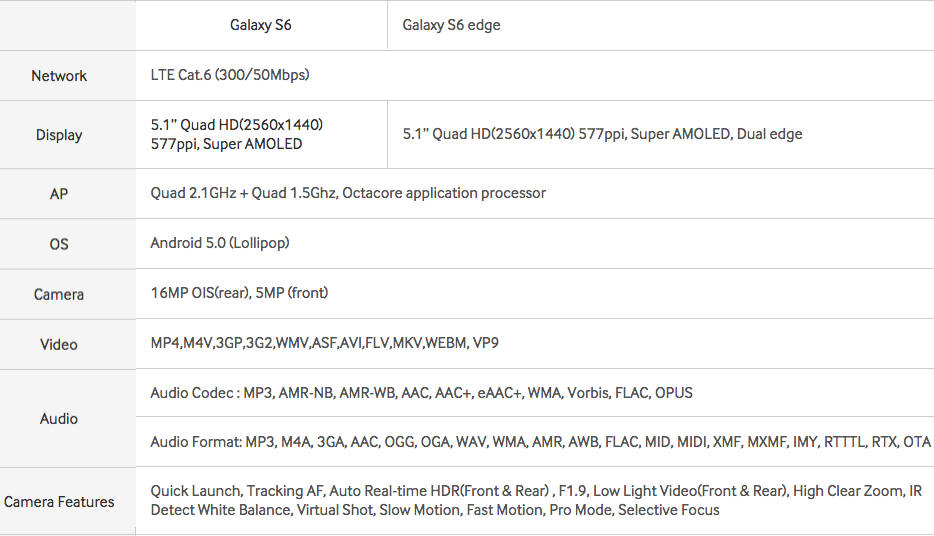Click the Quick Launch camera features text
Screen dimensions: 934x536
pyautogui.click(x=536, y=500)
